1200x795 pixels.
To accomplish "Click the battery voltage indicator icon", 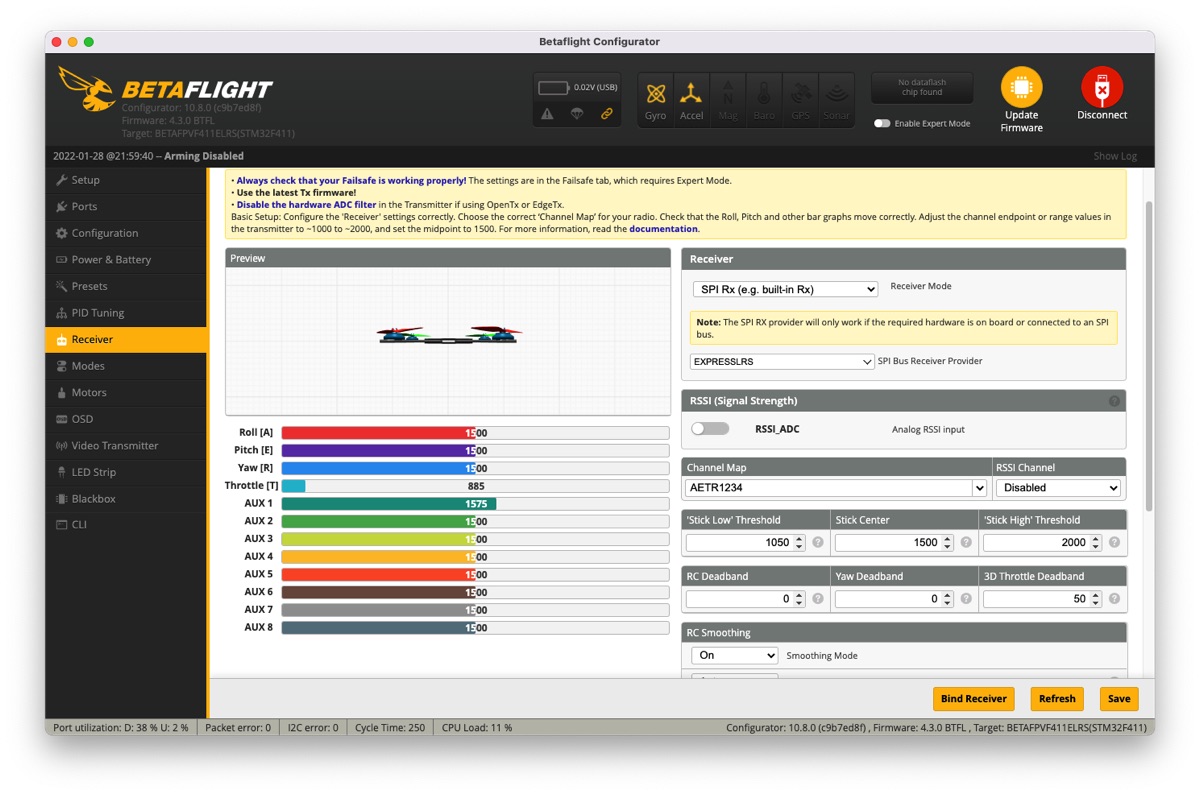I will [554, 88].
